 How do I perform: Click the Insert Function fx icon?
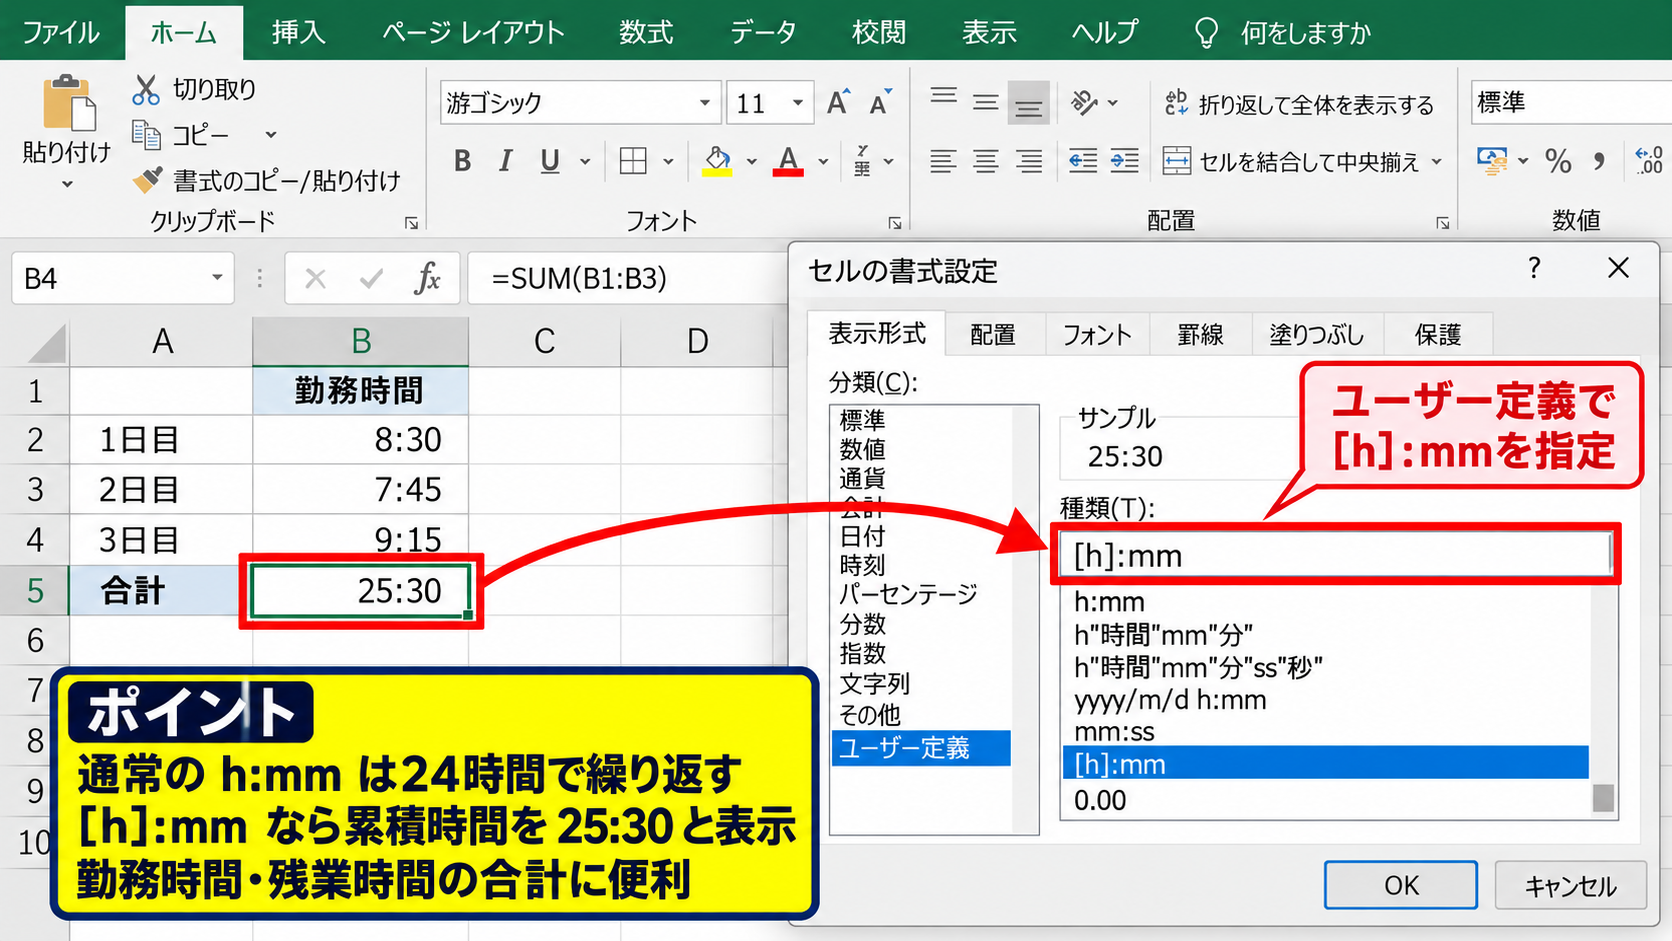pyautogui.click(x=428, y=278)
